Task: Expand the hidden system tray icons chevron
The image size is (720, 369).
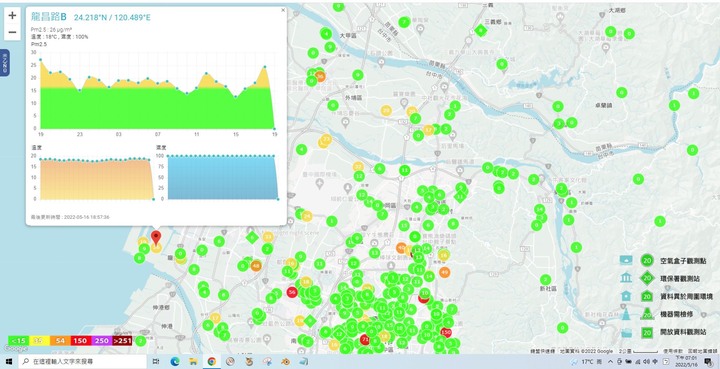Action: (610, 362)
